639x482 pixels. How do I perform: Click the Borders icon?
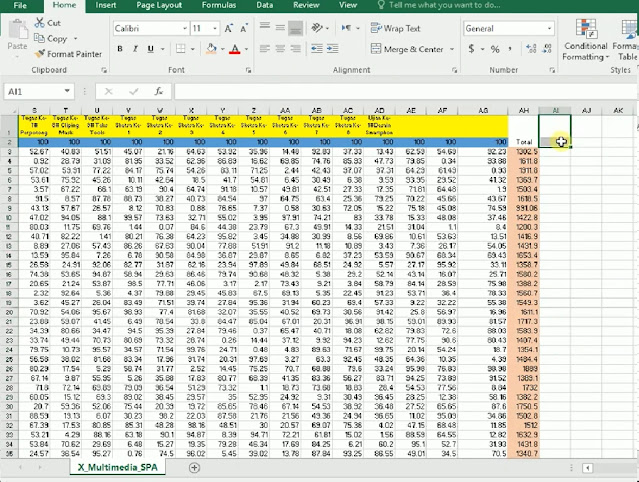pyautogui.click(x=181, y=49)
